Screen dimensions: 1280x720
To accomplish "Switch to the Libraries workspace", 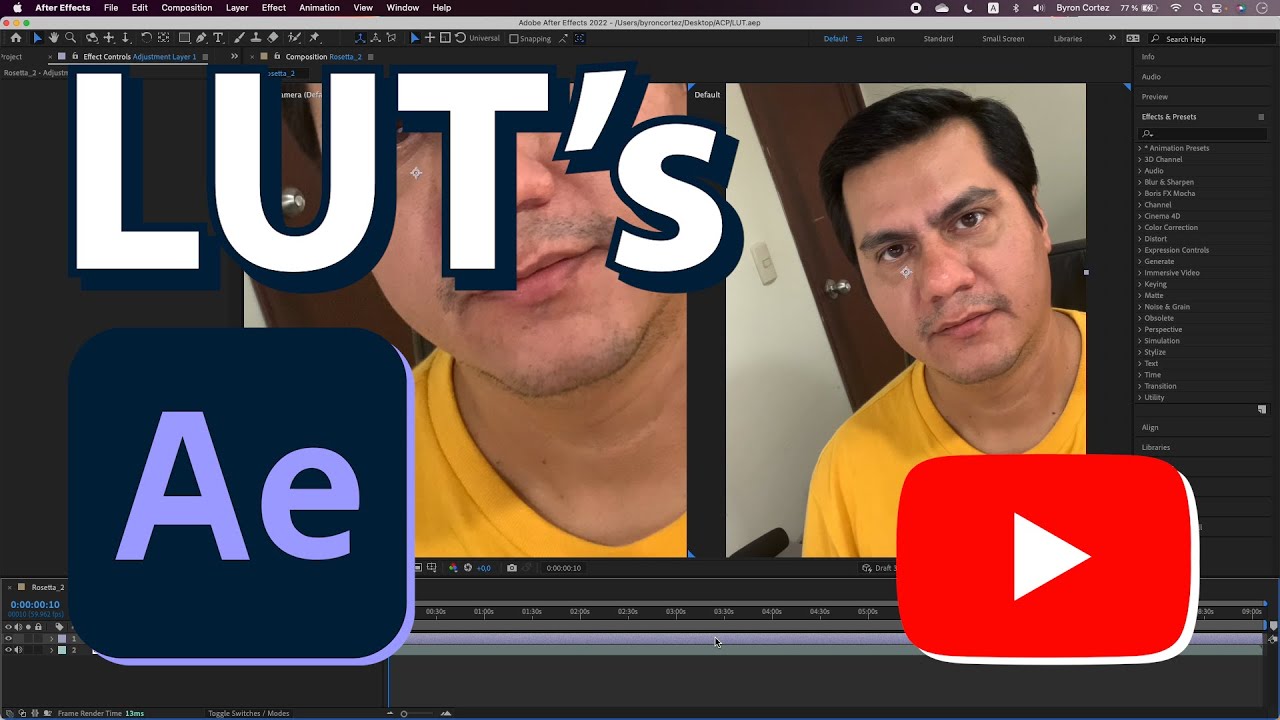I will click(1068, 39).
